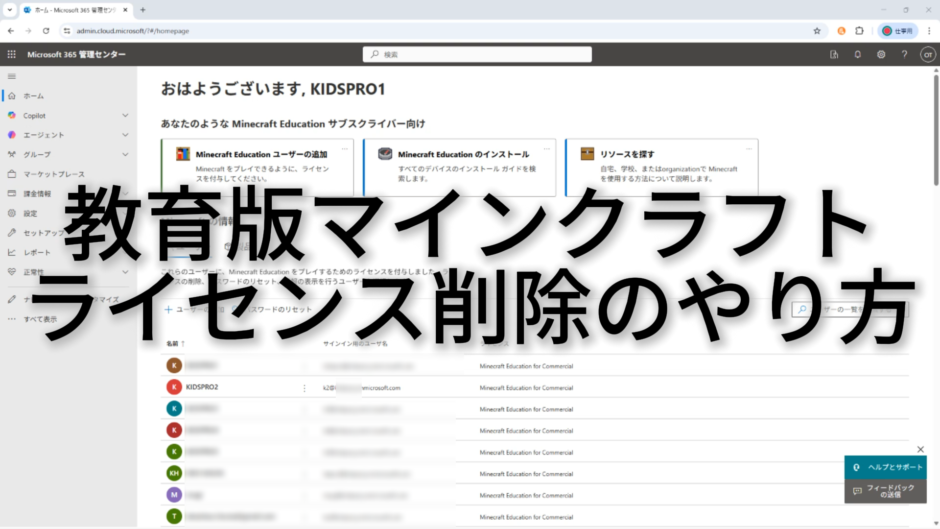Viewport: 940px width, 529px height.
Task: Reload the page with the refresh icon
Action: pos(46,31)
